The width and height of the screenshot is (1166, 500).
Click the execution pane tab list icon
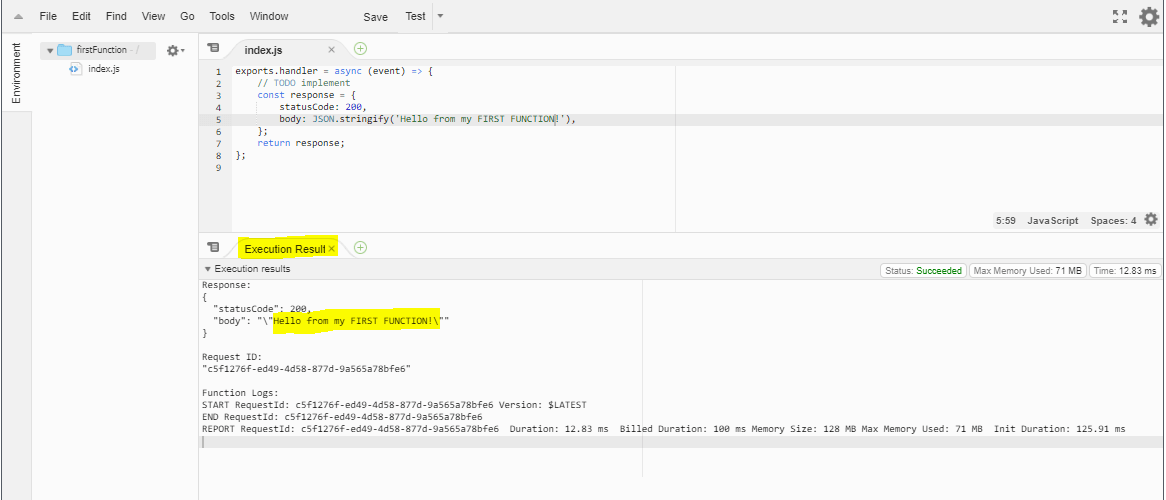tap(213, 247)
